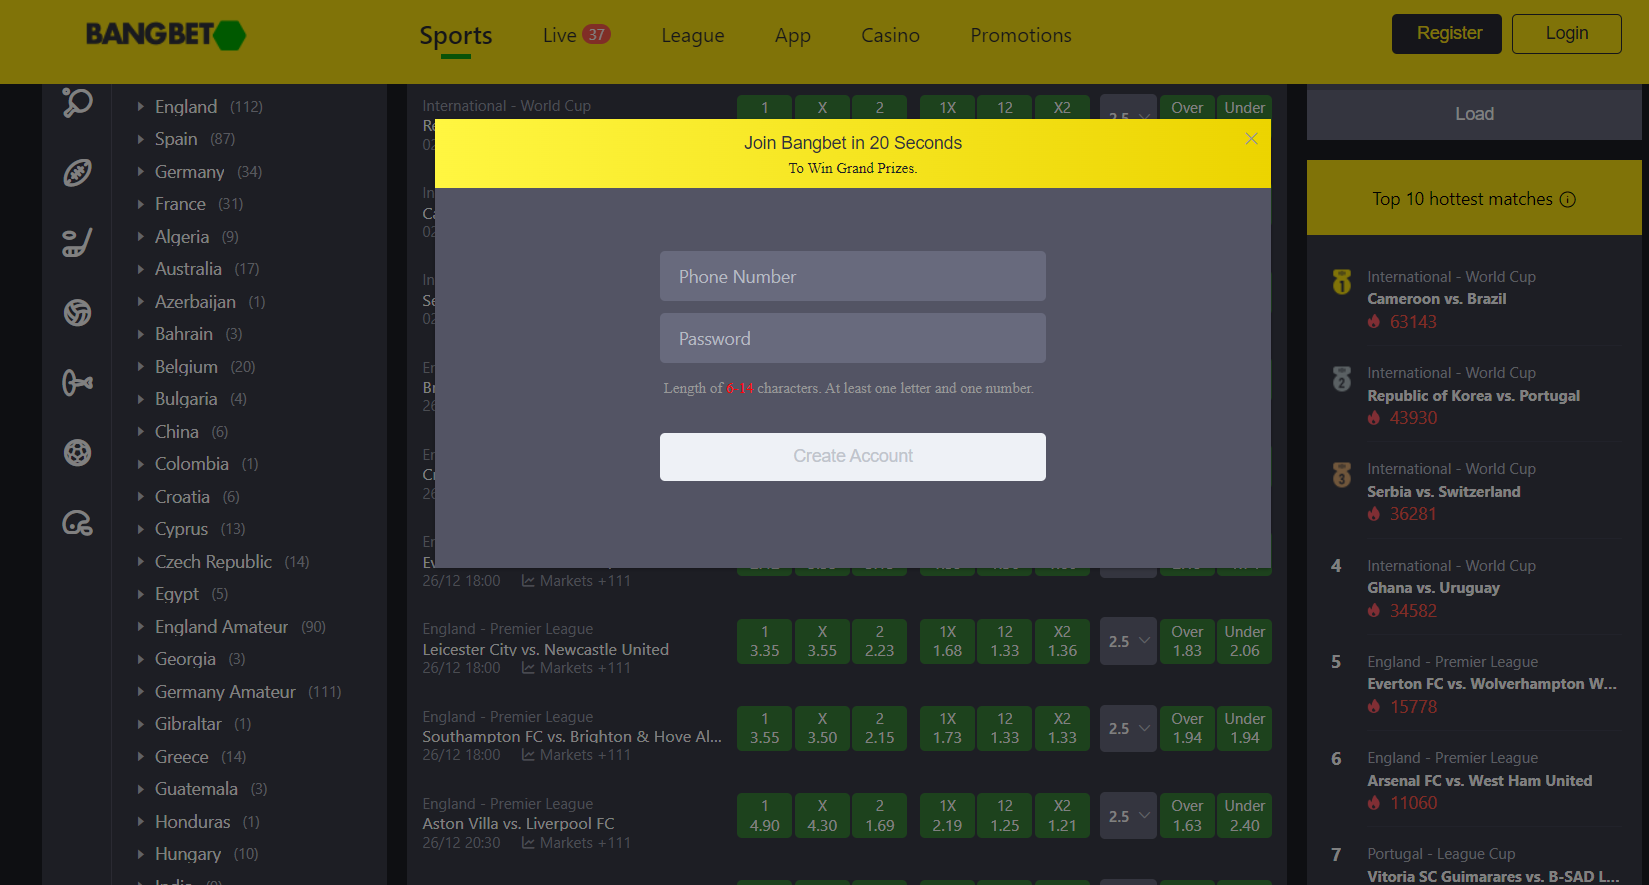This screenshot has width=1649, height=885.
Task: Select home win odds 3.35 for Leicester
Action: coord(765,641)
